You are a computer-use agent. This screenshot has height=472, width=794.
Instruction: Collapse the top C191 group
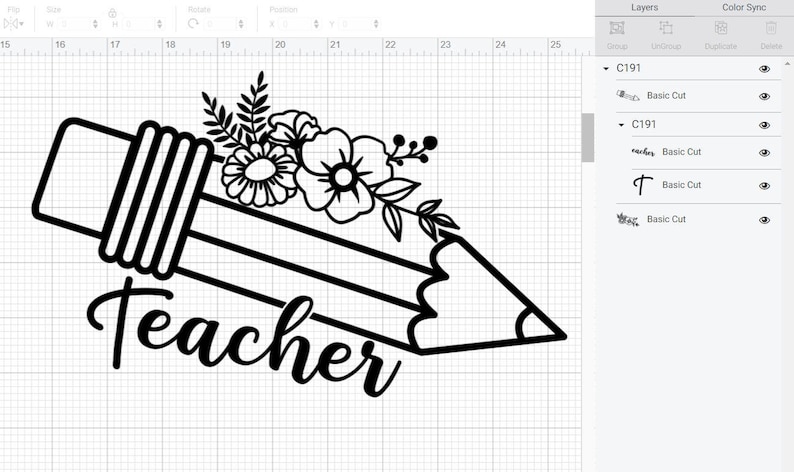(x=606, y=68)
